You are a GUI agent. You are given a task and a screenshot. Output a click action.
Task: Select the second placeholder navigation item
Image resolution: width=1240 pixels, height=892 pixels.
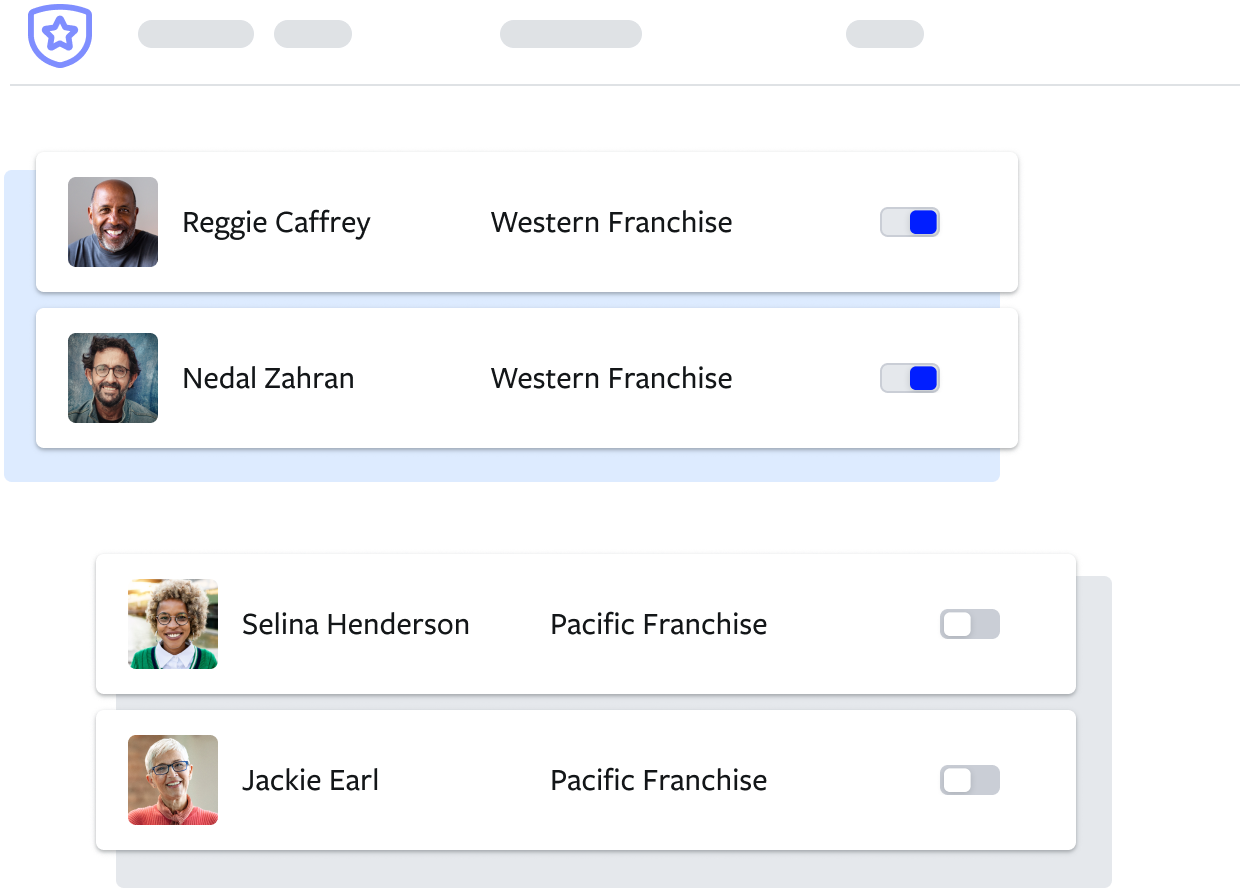pos(313,34)
